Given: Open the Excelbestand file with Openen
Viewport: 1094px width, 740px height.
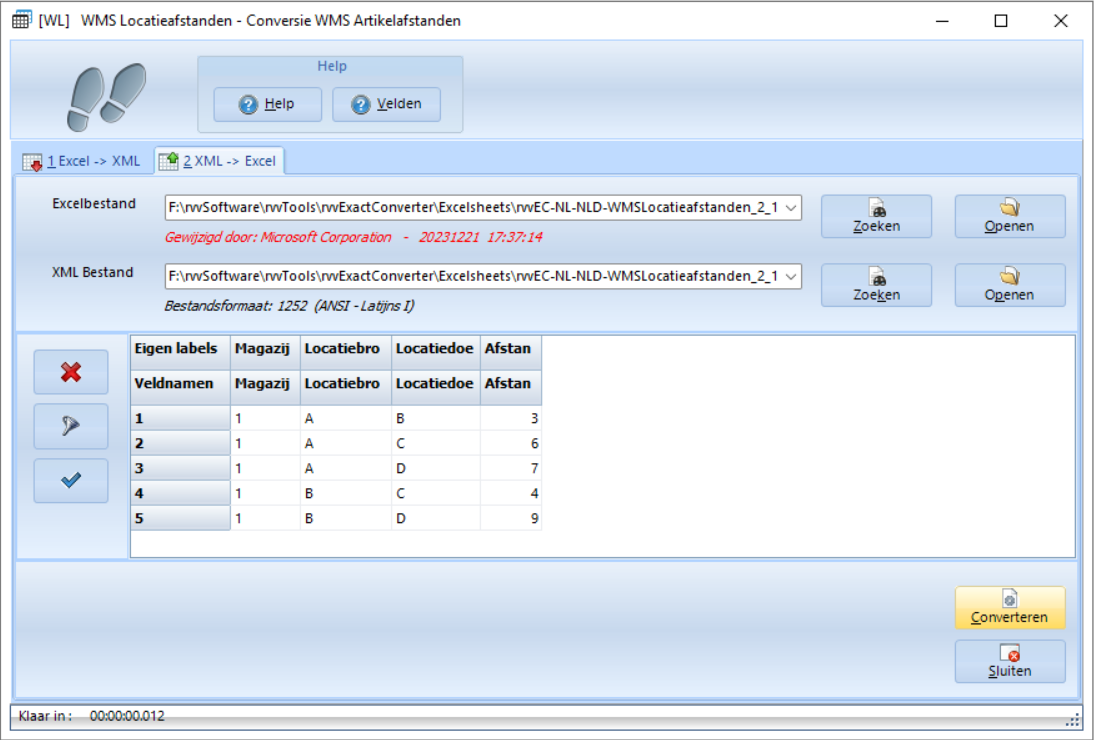Looking at the screenshot, I should coord(1009,216).
